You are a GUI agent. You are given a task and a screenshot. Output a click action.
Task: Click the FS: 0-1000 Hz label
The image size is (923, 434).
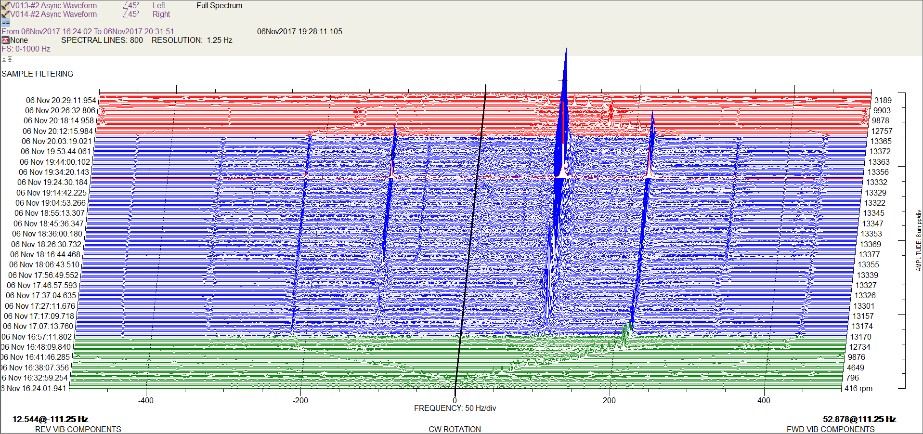click(26, 49)
